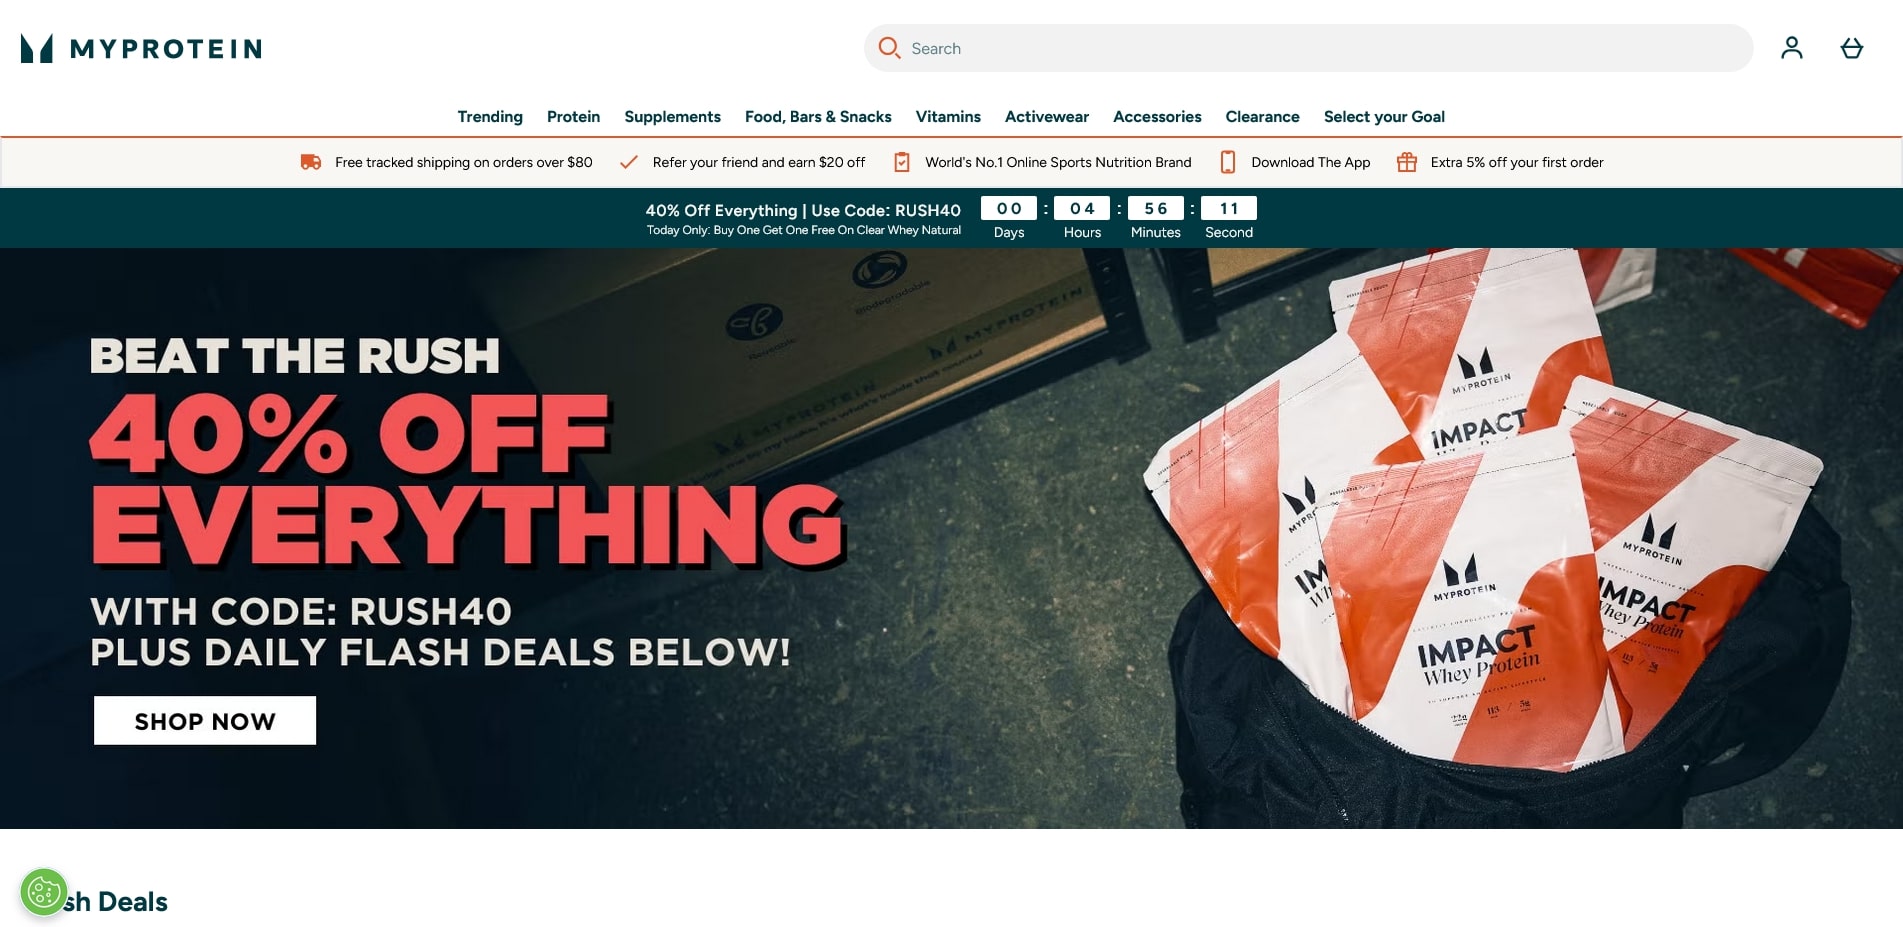Image resolution: width=1903 pixels, height=927 pixels.
Task: Expand Food, Bars & Snacks menu
Action: (x=818, y=117)
